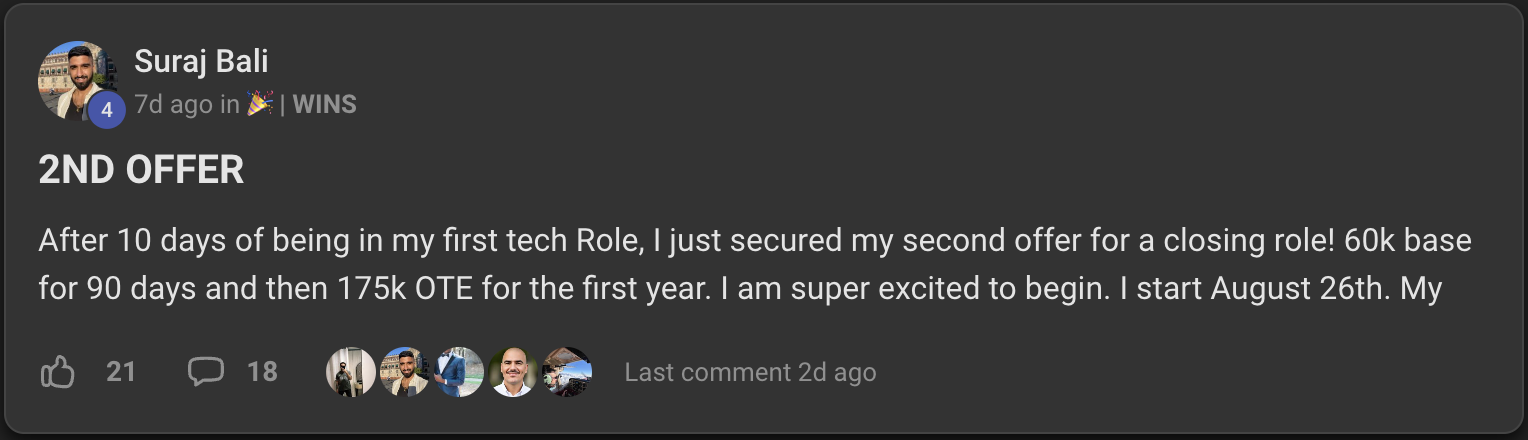Click the "7d ago" post timestamp
The width and height of the screenshot is (1528, 440).
click(173, 104)
